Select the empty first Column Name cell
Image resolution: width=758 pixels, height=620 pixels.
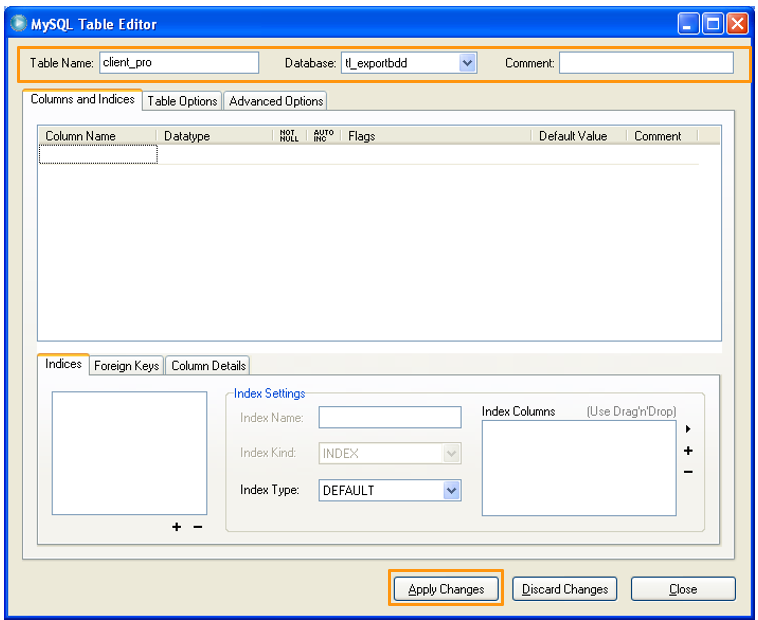(98, 154)
